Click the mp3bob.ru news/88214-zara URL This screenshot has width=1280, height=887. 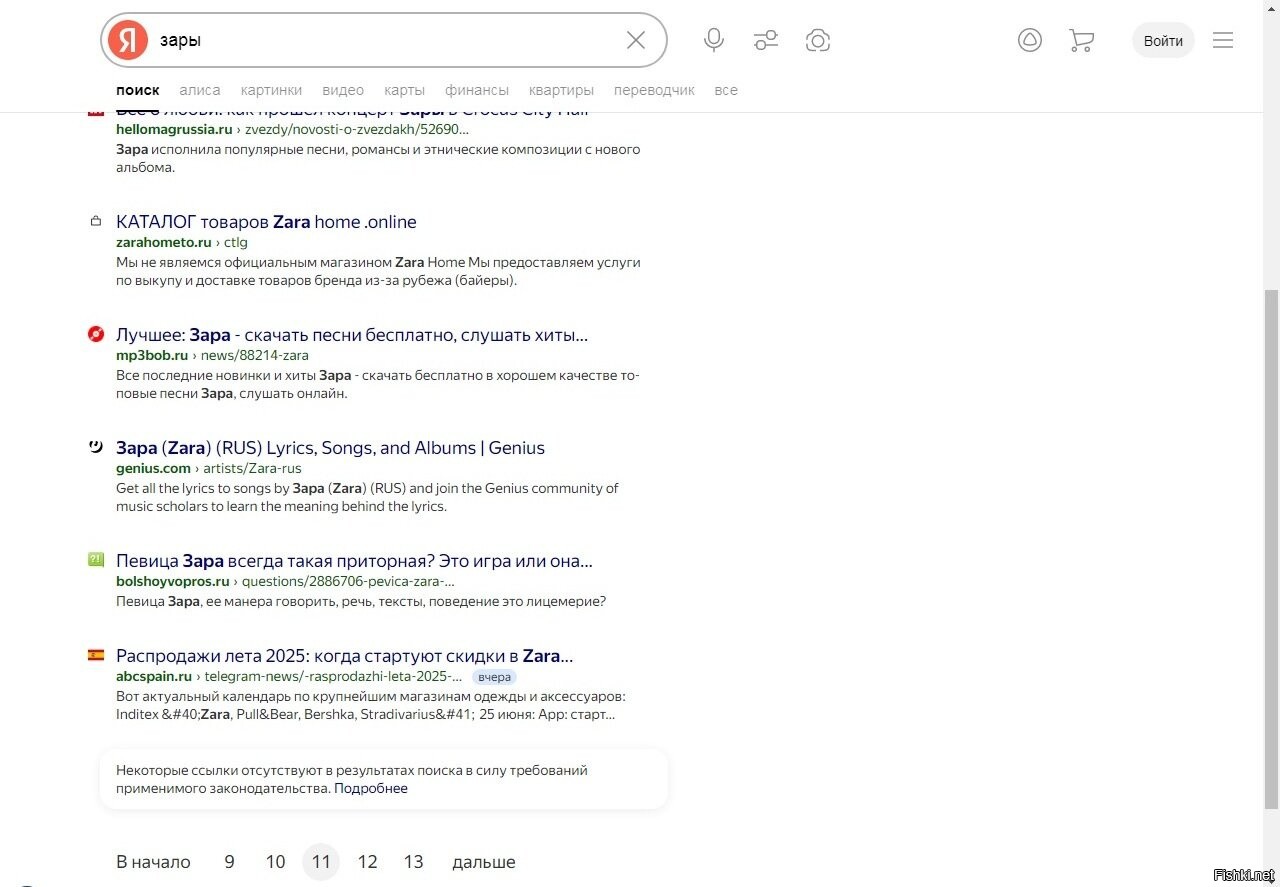pos(212,355)
